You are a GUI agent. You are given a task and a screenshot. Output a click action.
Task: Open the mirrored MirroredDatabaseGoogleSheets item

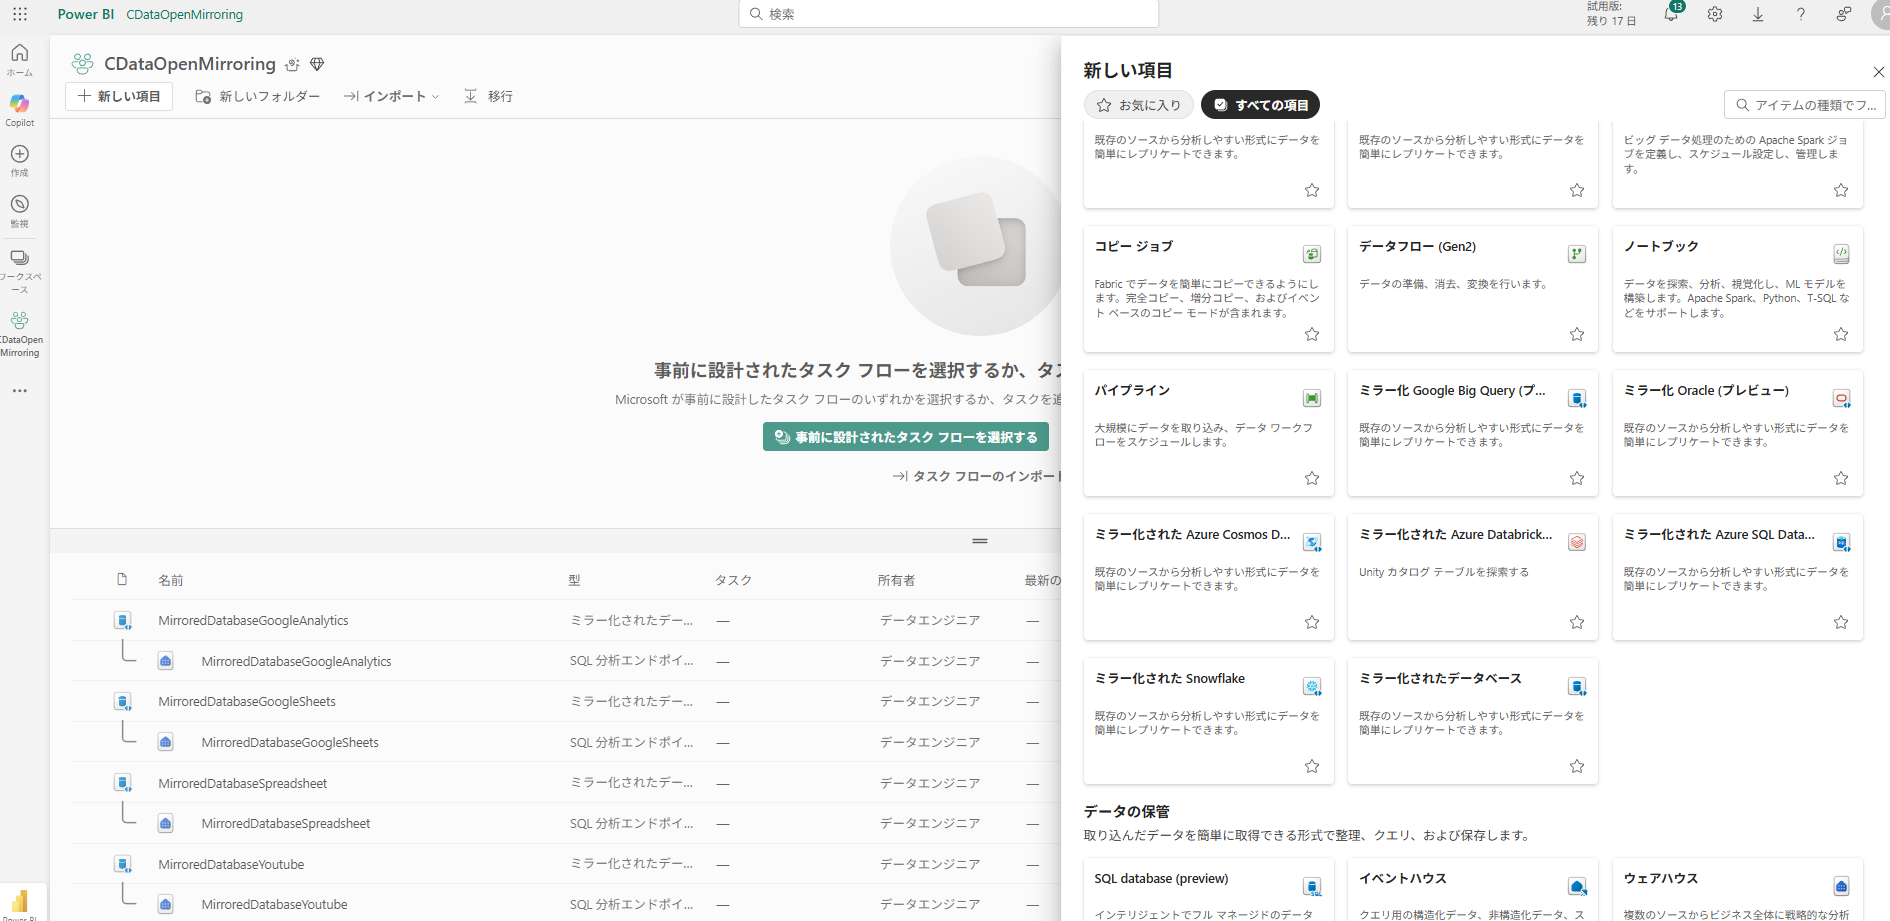(247, 702)
